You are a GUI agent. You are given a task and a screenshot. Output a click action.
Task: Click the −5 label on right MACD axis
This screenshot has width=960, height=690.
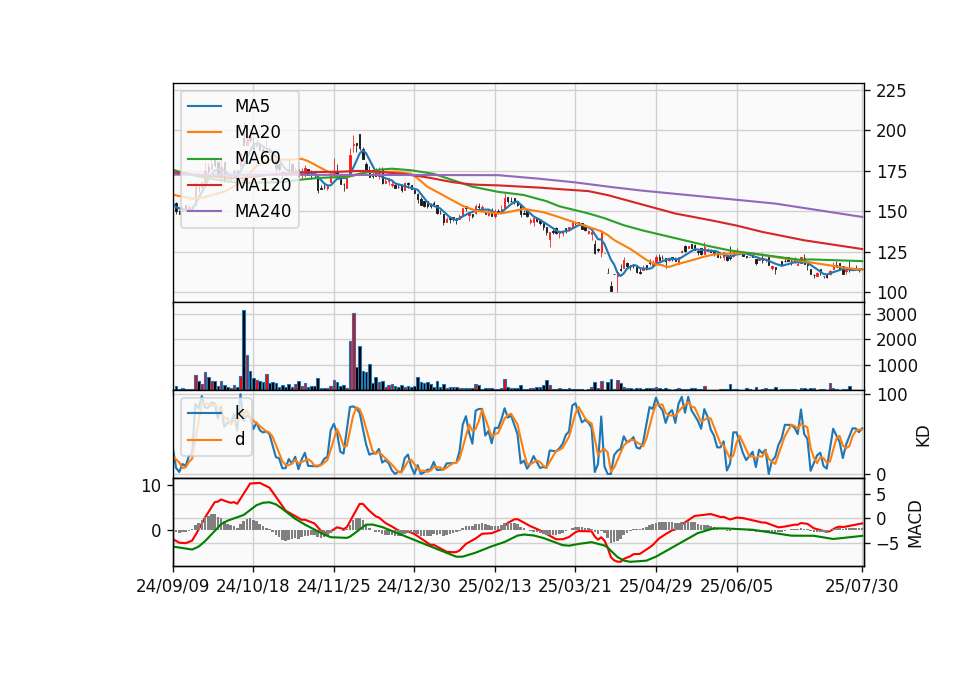point(890,544)
